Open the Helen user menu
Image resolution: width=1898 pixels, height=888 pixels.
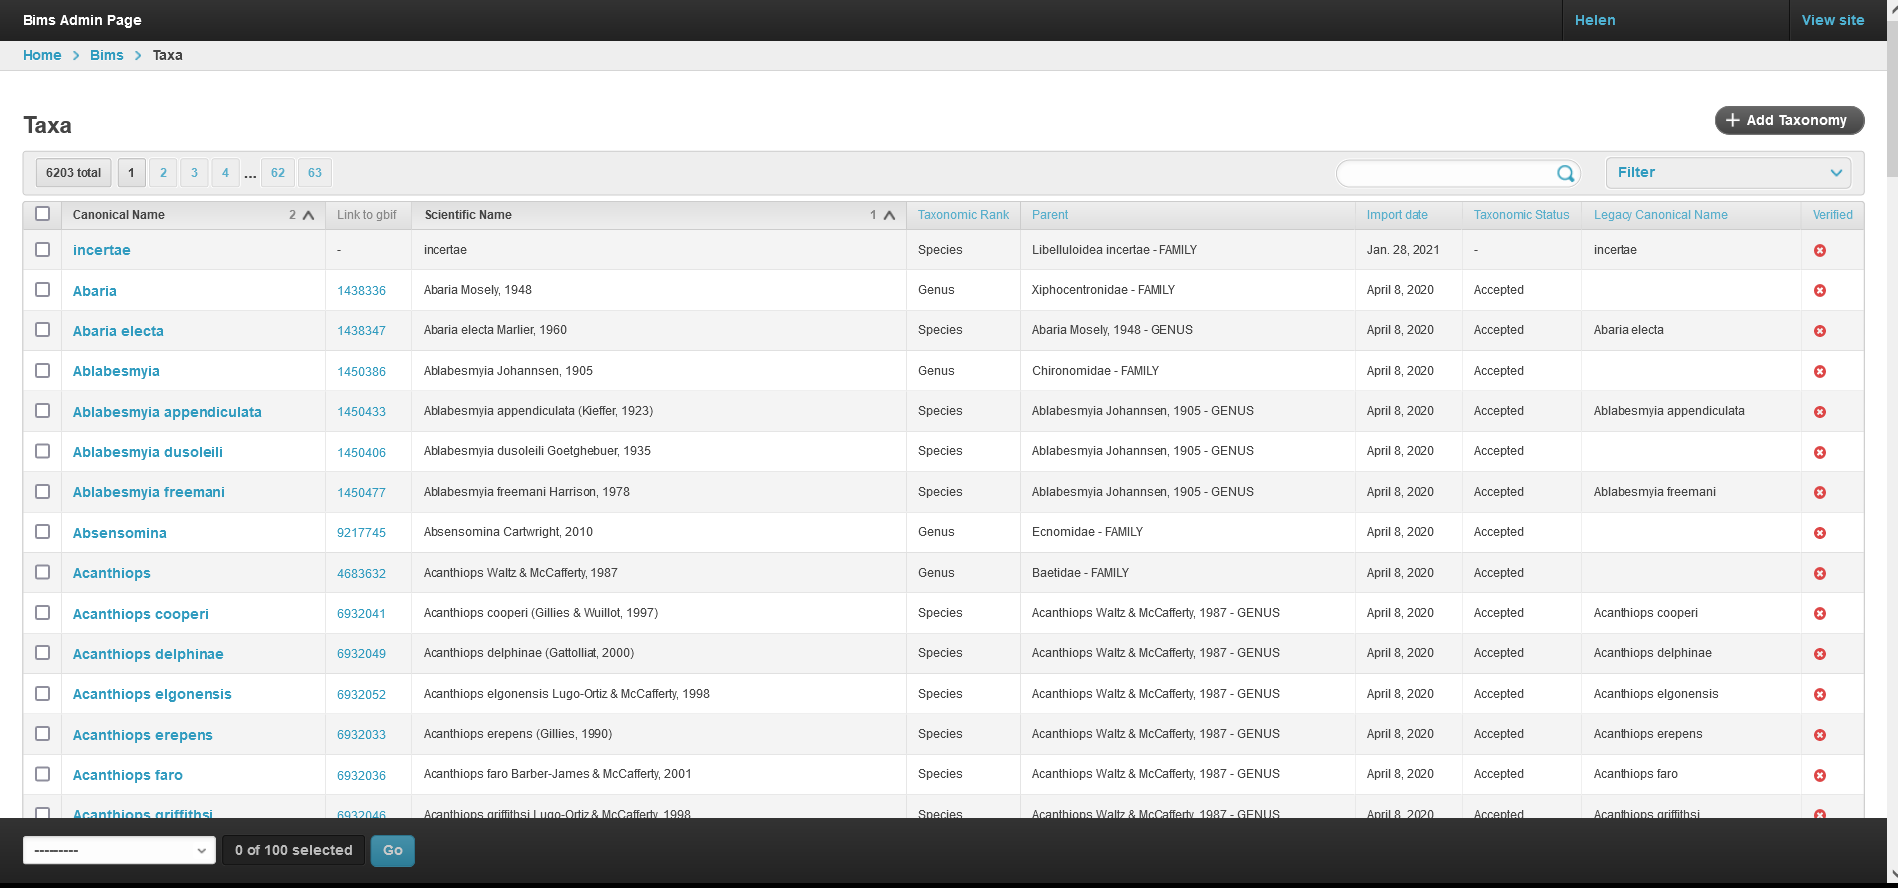[x=1595, y=20]
